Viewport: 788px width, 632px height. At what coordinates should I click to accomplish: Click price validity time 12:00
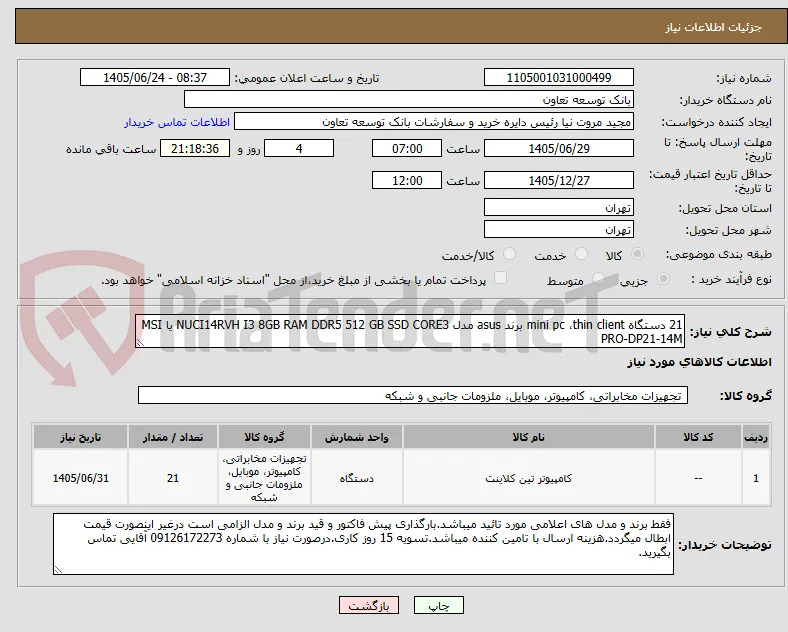click(407, 180)
